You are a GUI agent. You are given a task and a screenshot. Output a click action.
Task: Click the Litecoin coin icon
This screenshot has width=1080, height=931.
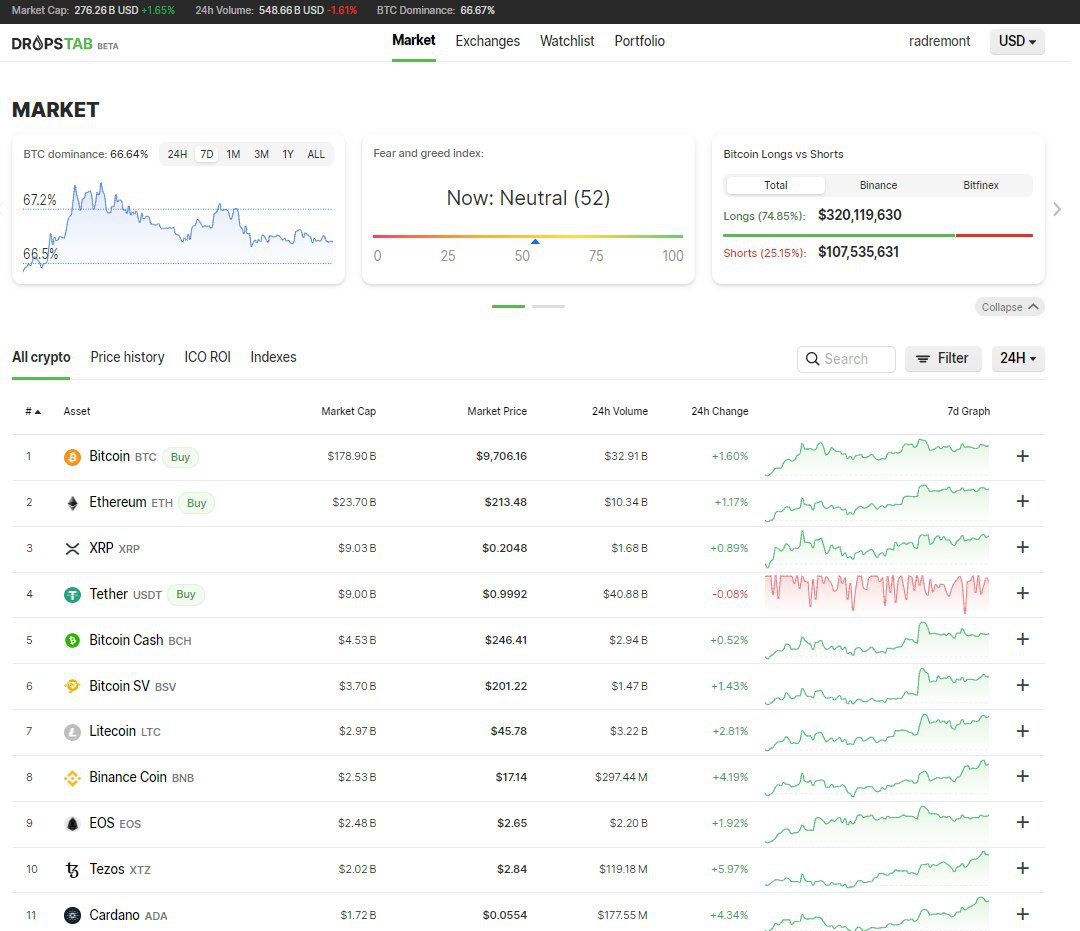[x=72, y=732]
